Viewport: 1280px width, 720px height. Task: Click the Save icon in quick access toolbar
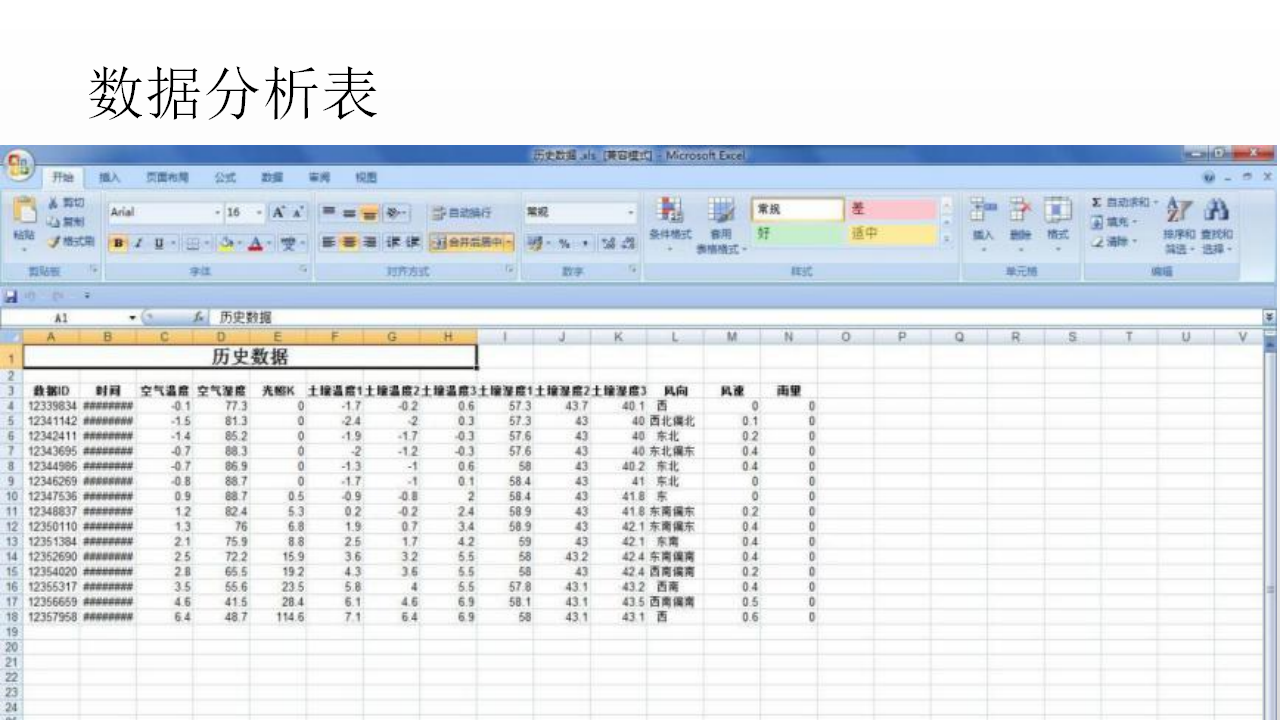[x=11, y=297]
